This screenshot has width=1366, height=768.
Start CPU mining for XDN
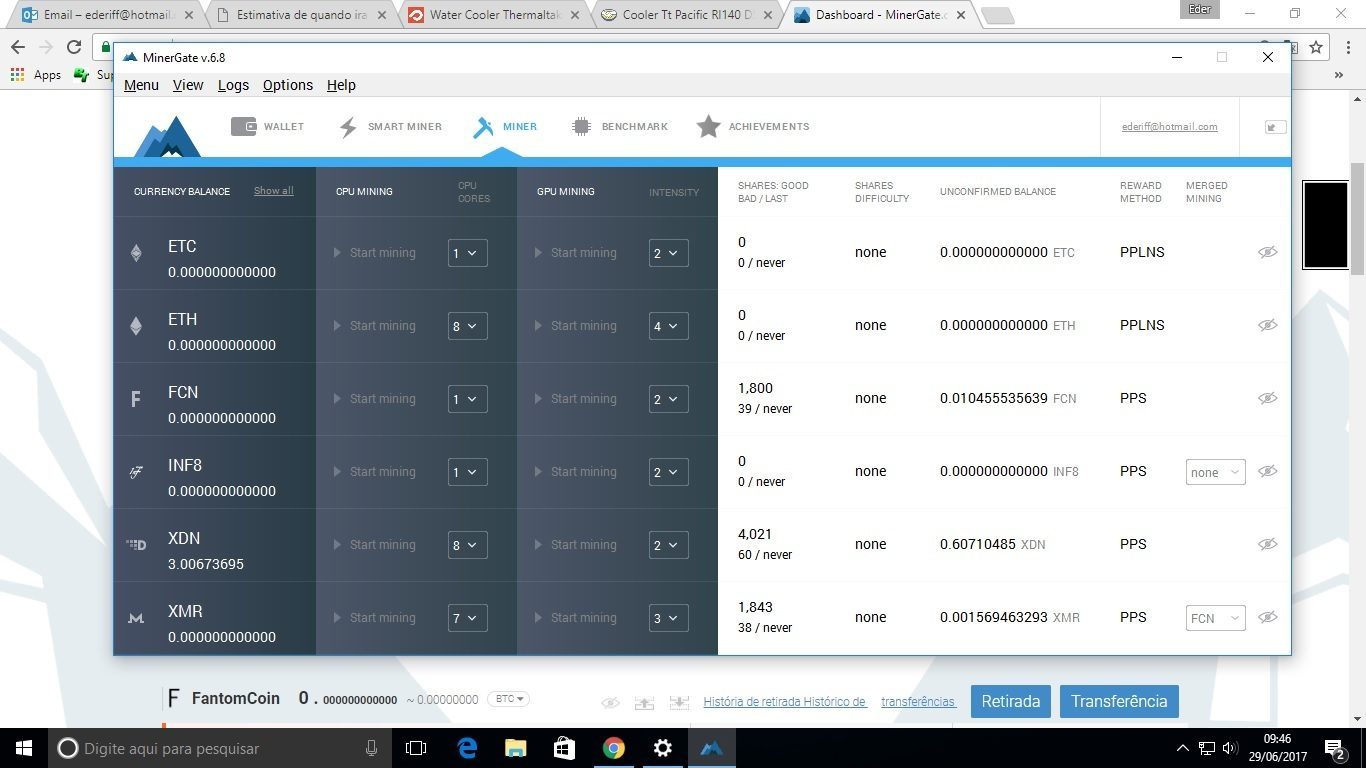click(x=374, y=545)
